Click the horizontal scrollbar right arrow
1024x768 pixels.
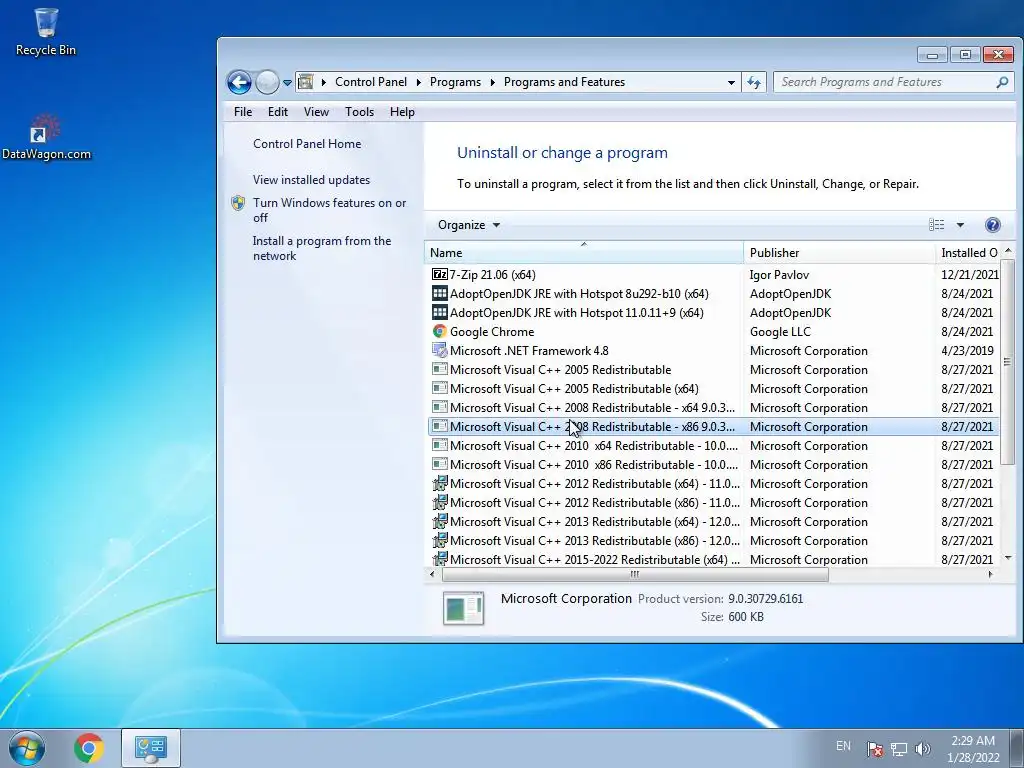click(991, 575)
